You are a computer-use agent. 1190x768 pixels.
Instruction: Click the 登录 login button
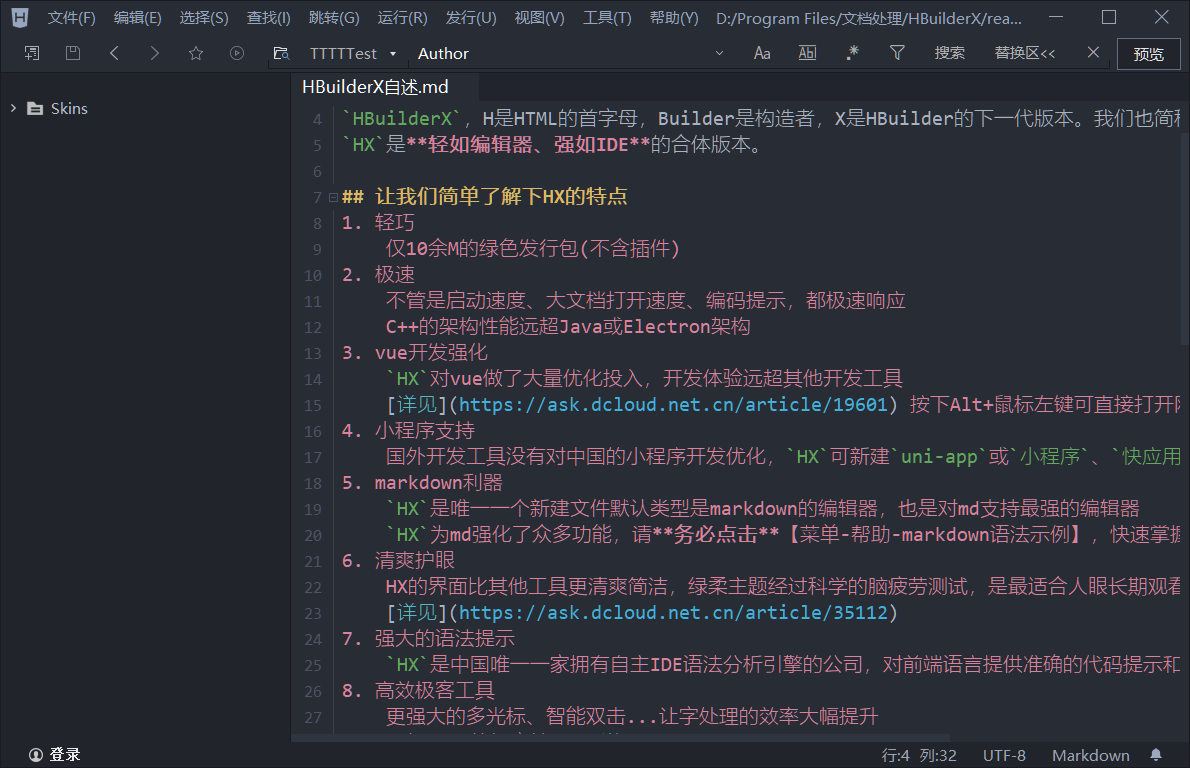pos(55,754)
